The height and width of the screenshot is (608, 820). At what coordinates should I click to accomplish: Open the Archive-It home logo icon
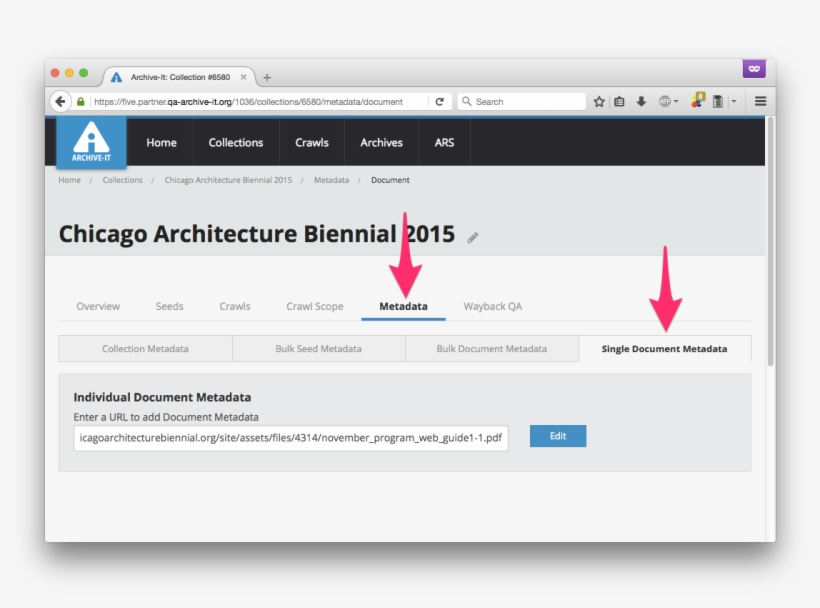(91, 142)
